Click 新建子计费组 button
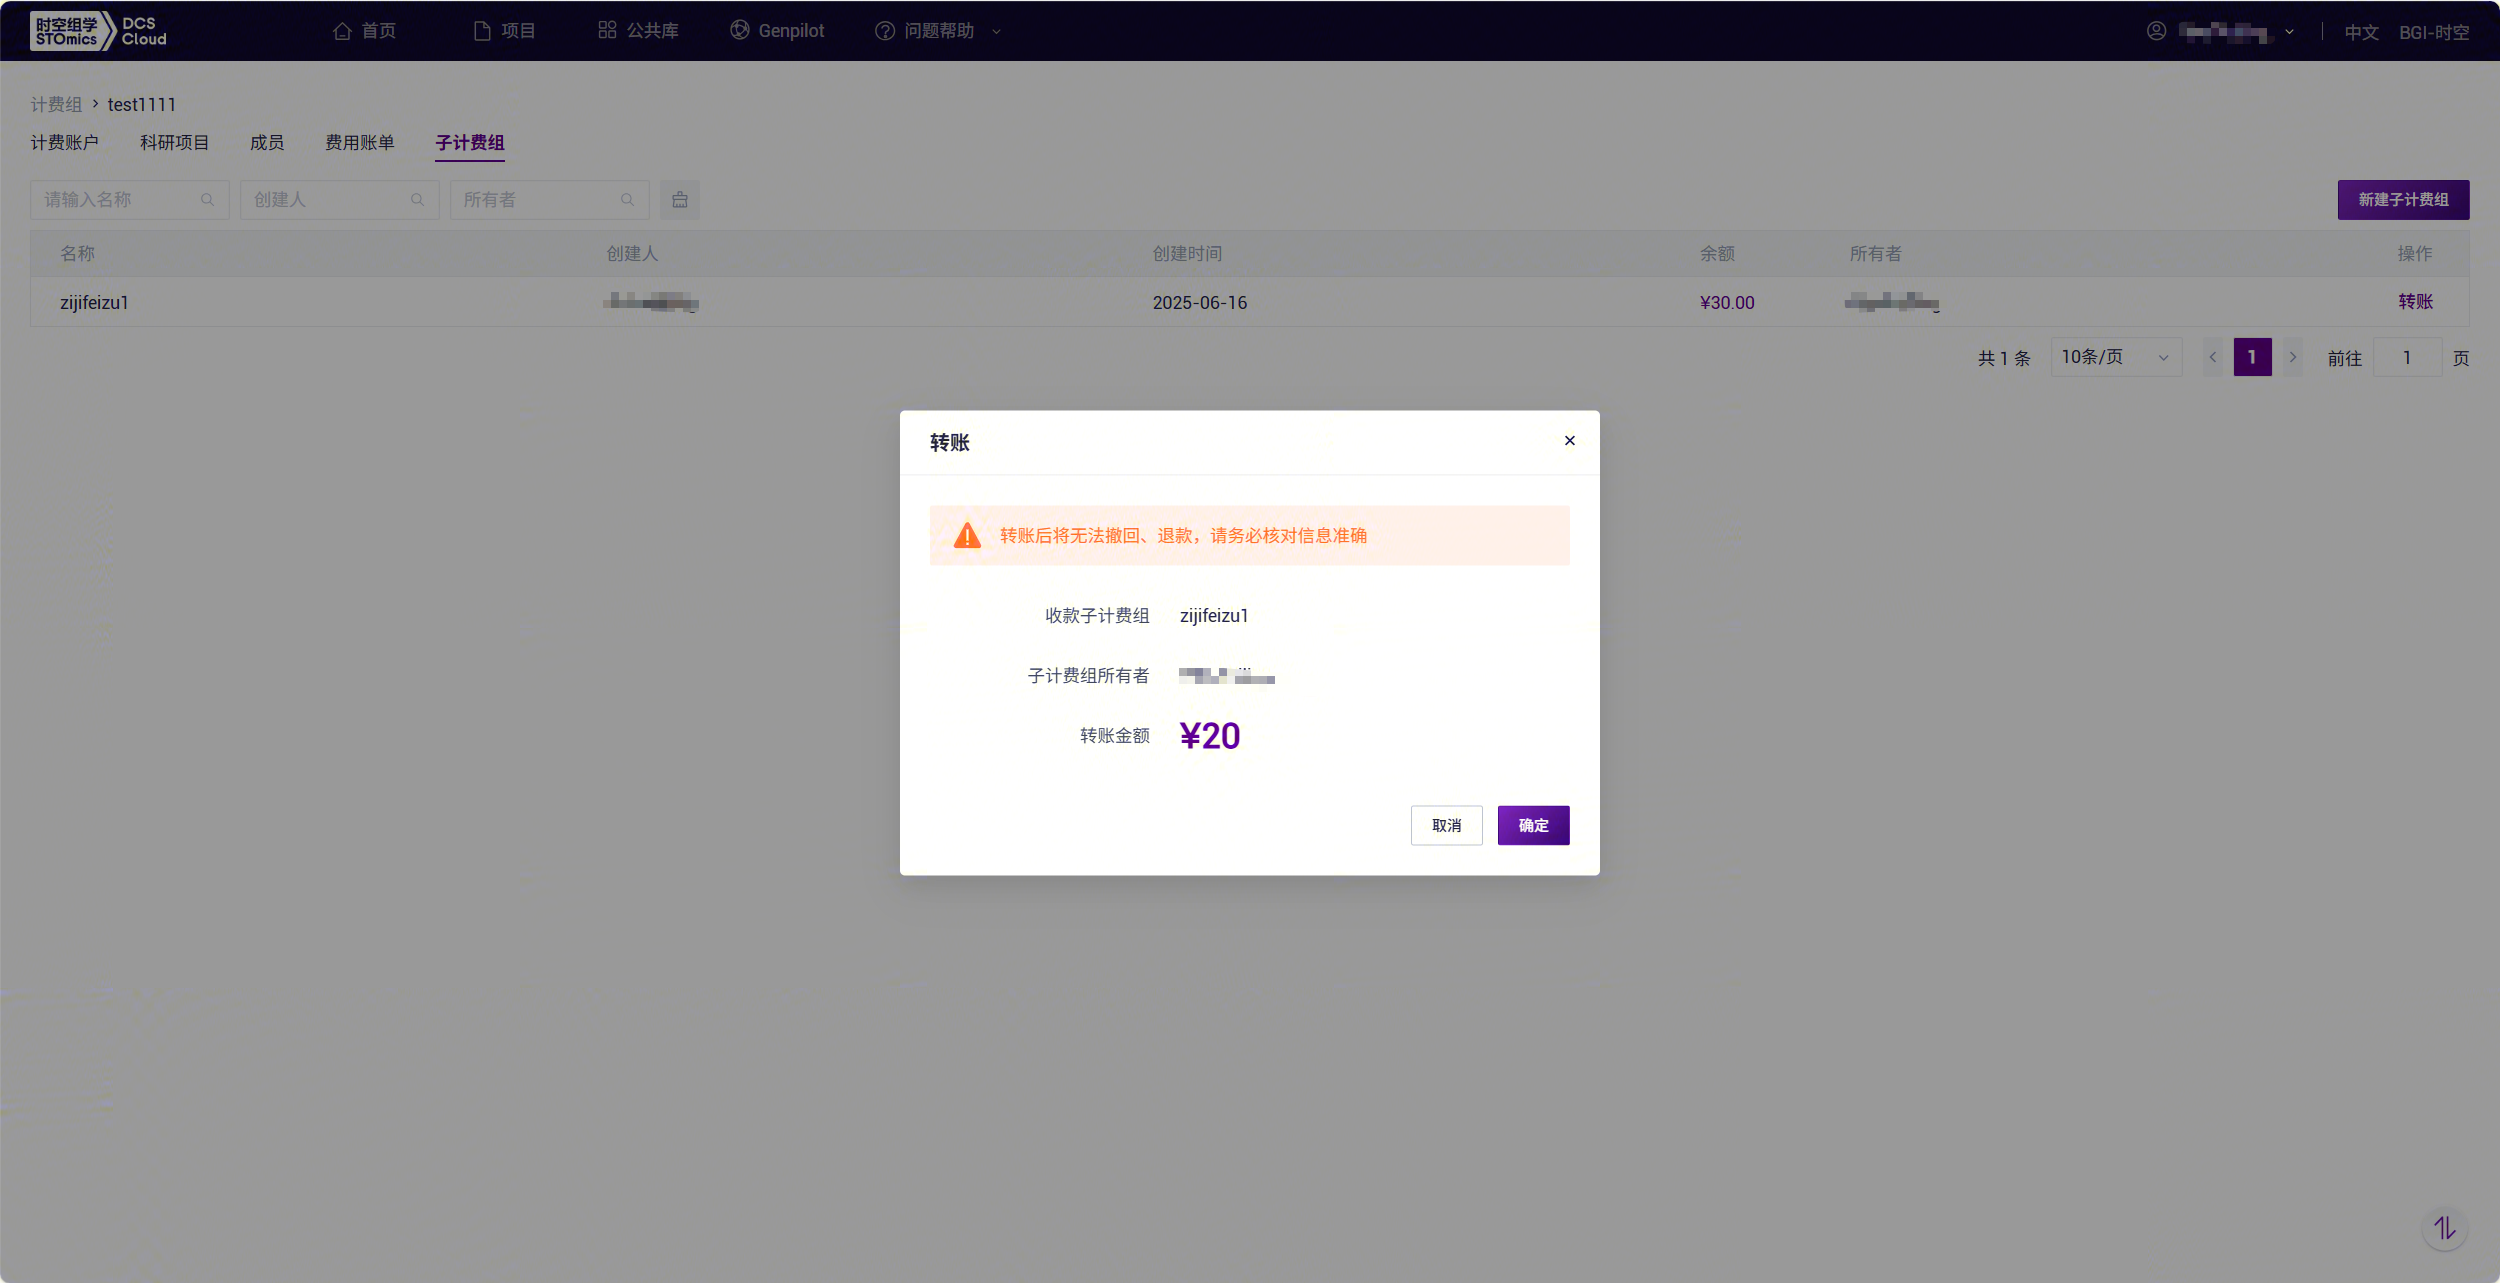Viewport: 2500px width, 1283px height. pyautogui.click(x=2403, y=200)
